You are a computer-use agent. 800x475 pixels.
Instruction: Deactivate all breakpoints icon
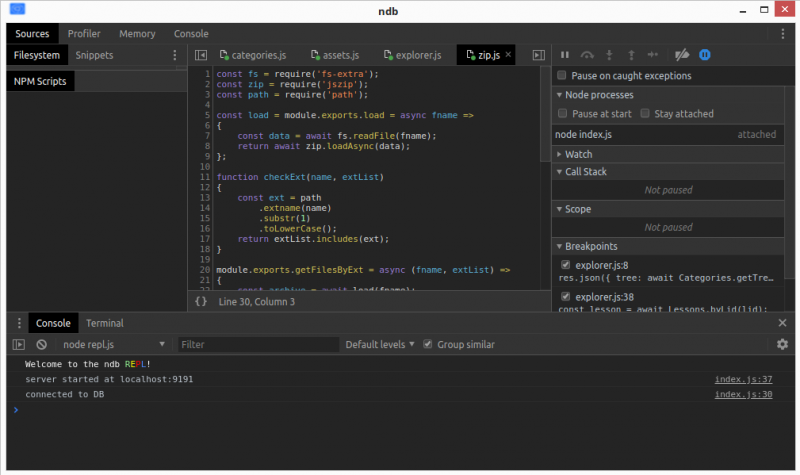click(683, 55)
